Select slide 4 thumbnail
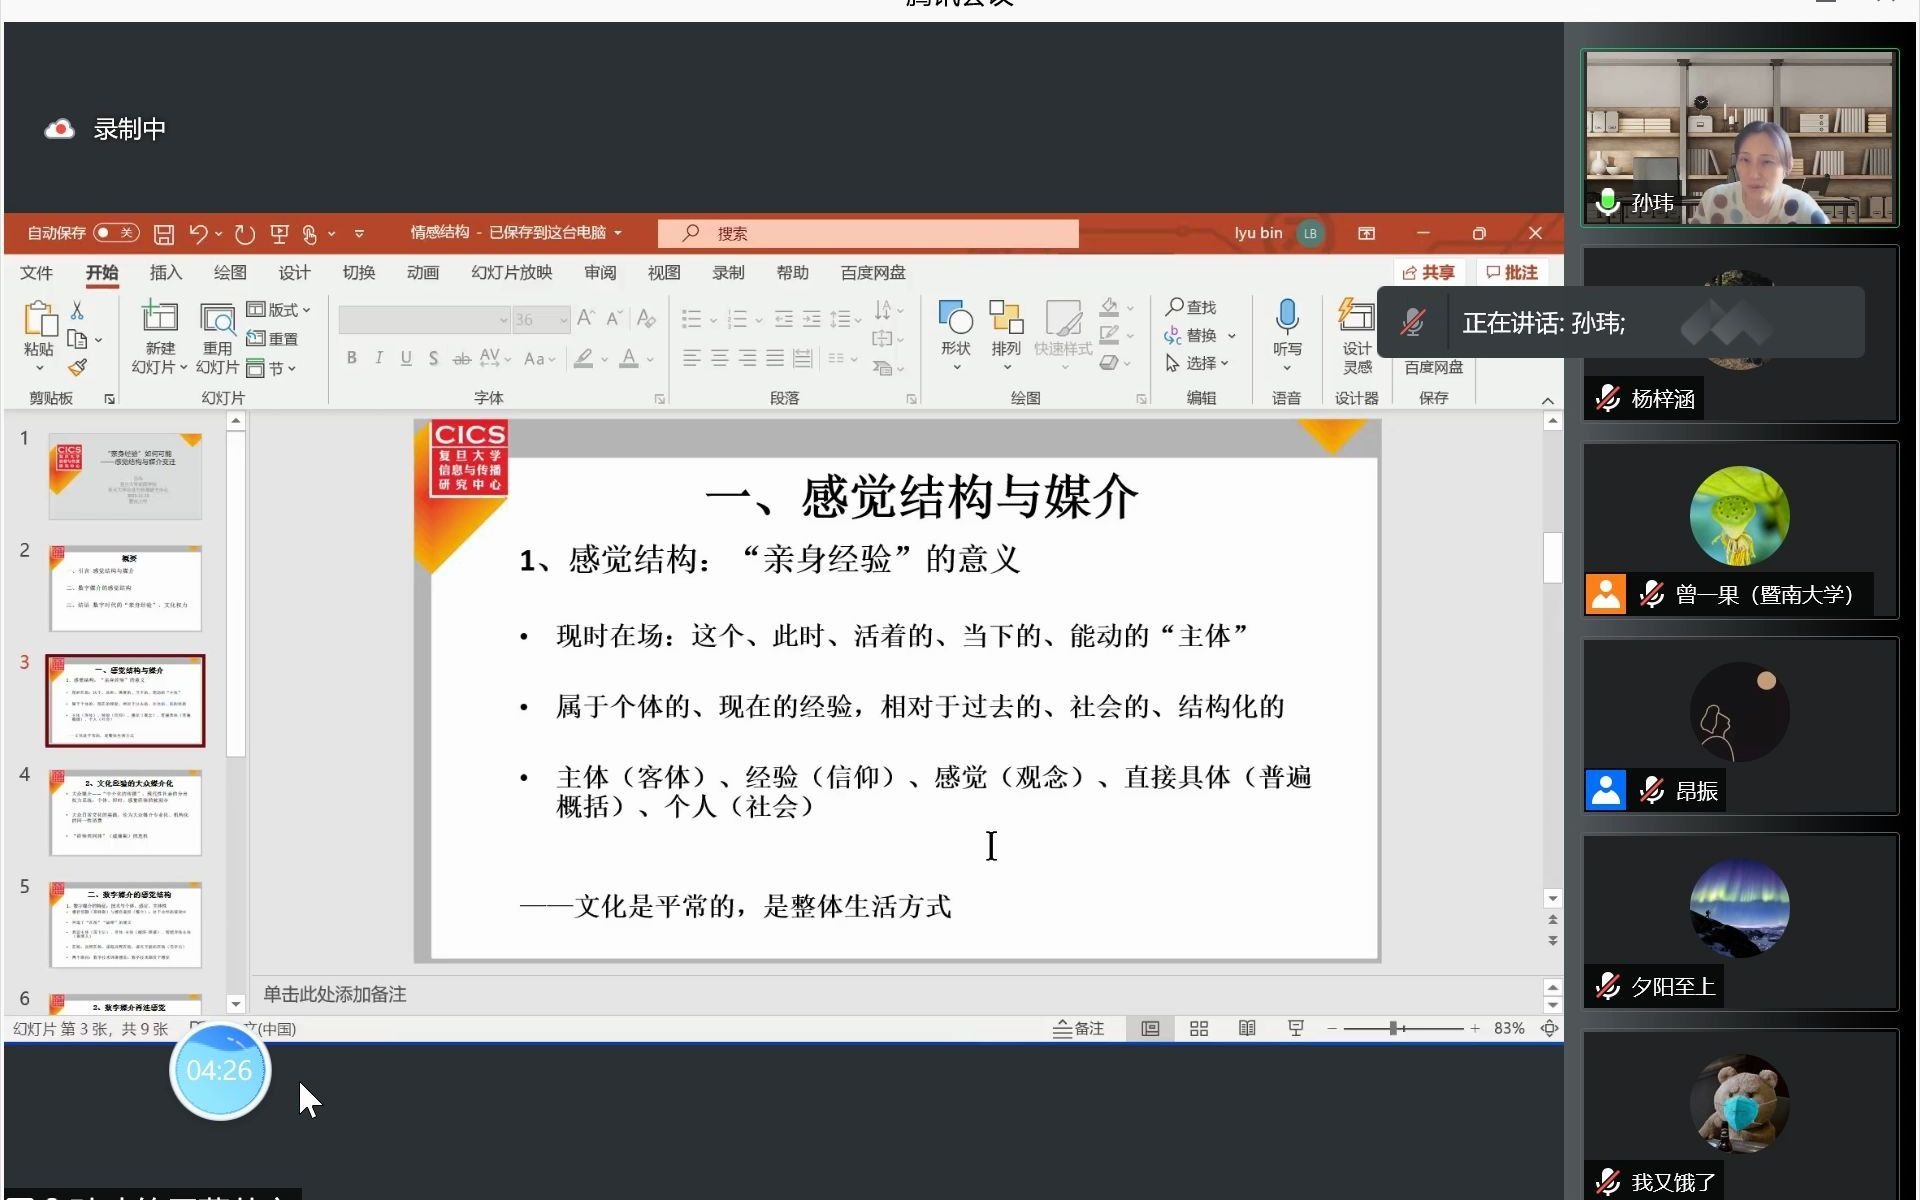1920x1200 pixels. click(125, 812)
